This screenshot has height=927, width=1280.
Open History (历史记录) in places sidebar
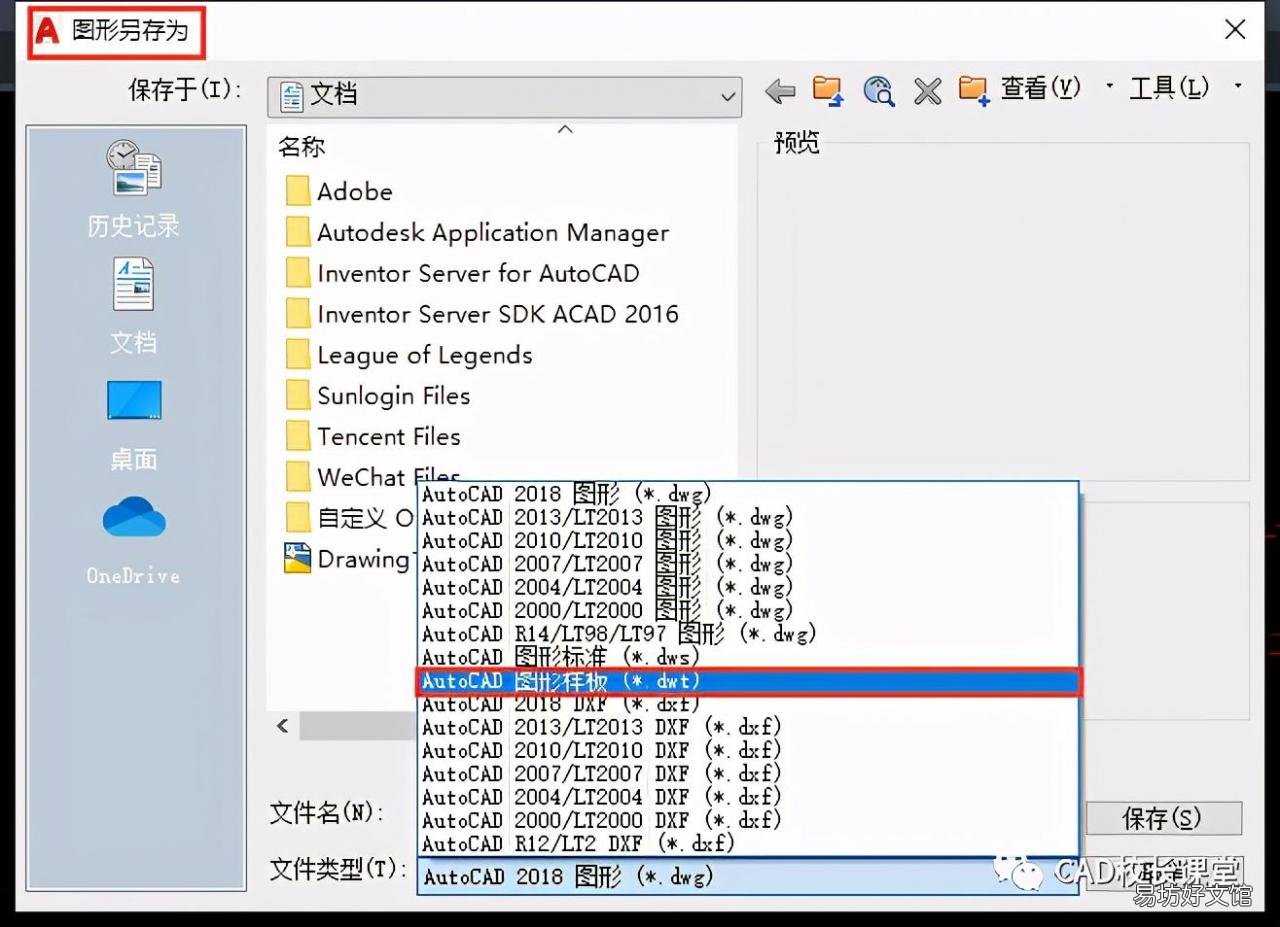point(134,190)
